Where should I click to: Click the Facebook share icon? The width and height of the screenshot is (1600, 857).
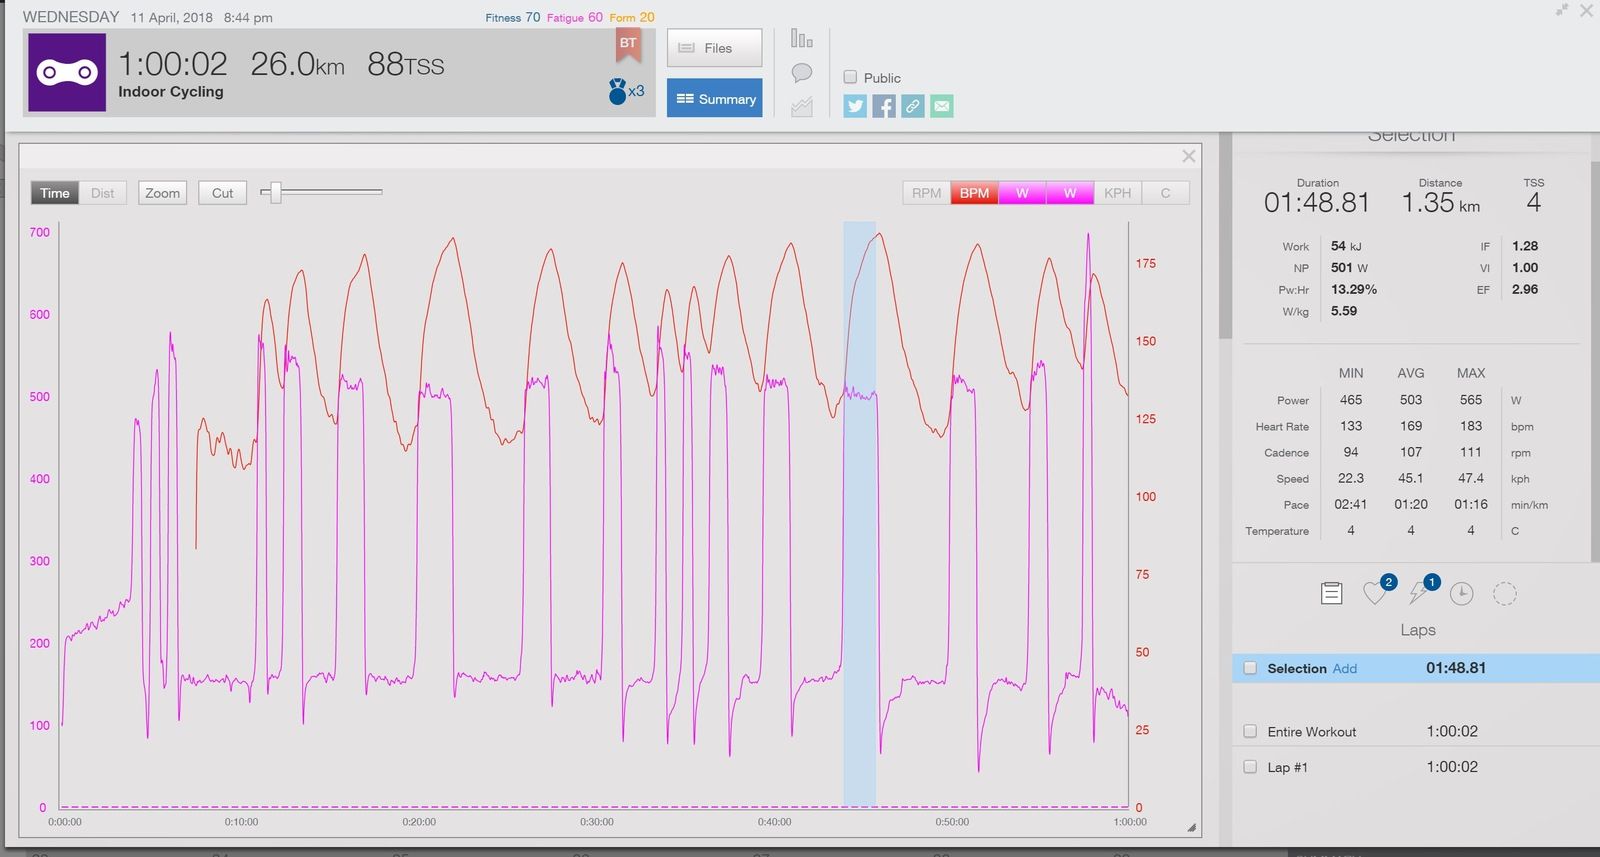[x=884, y=106]
